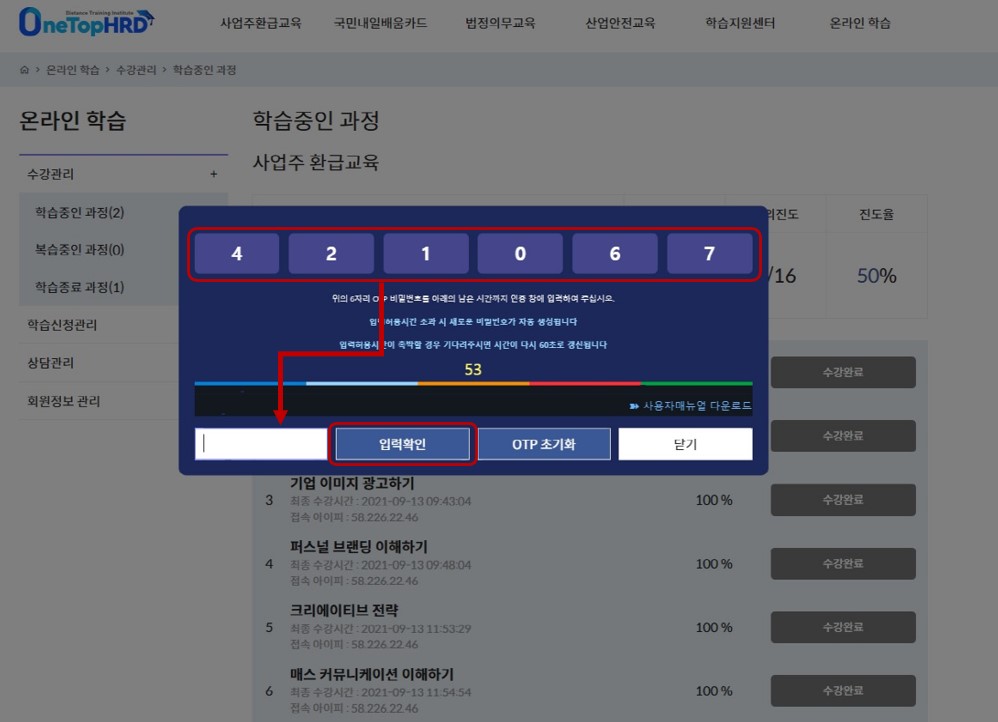
Task: Close the OTP dialog with 닫기
Action: point(685,444)
